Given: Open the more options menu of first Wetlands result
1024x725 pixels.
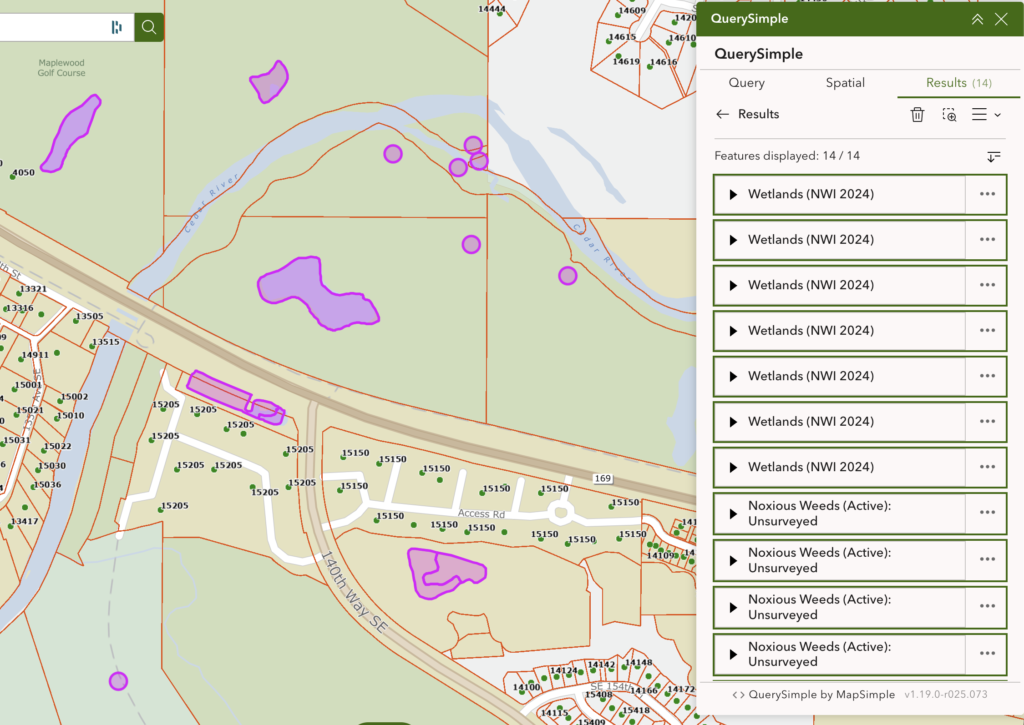Looking at the screenshot, I should pyautogui.click(x=987, y=194).
